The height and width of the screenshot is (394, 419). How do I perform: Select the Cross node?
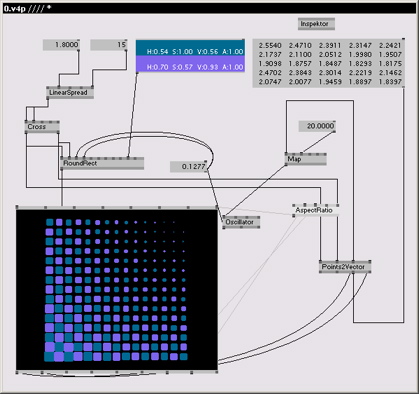coord(42,127)
